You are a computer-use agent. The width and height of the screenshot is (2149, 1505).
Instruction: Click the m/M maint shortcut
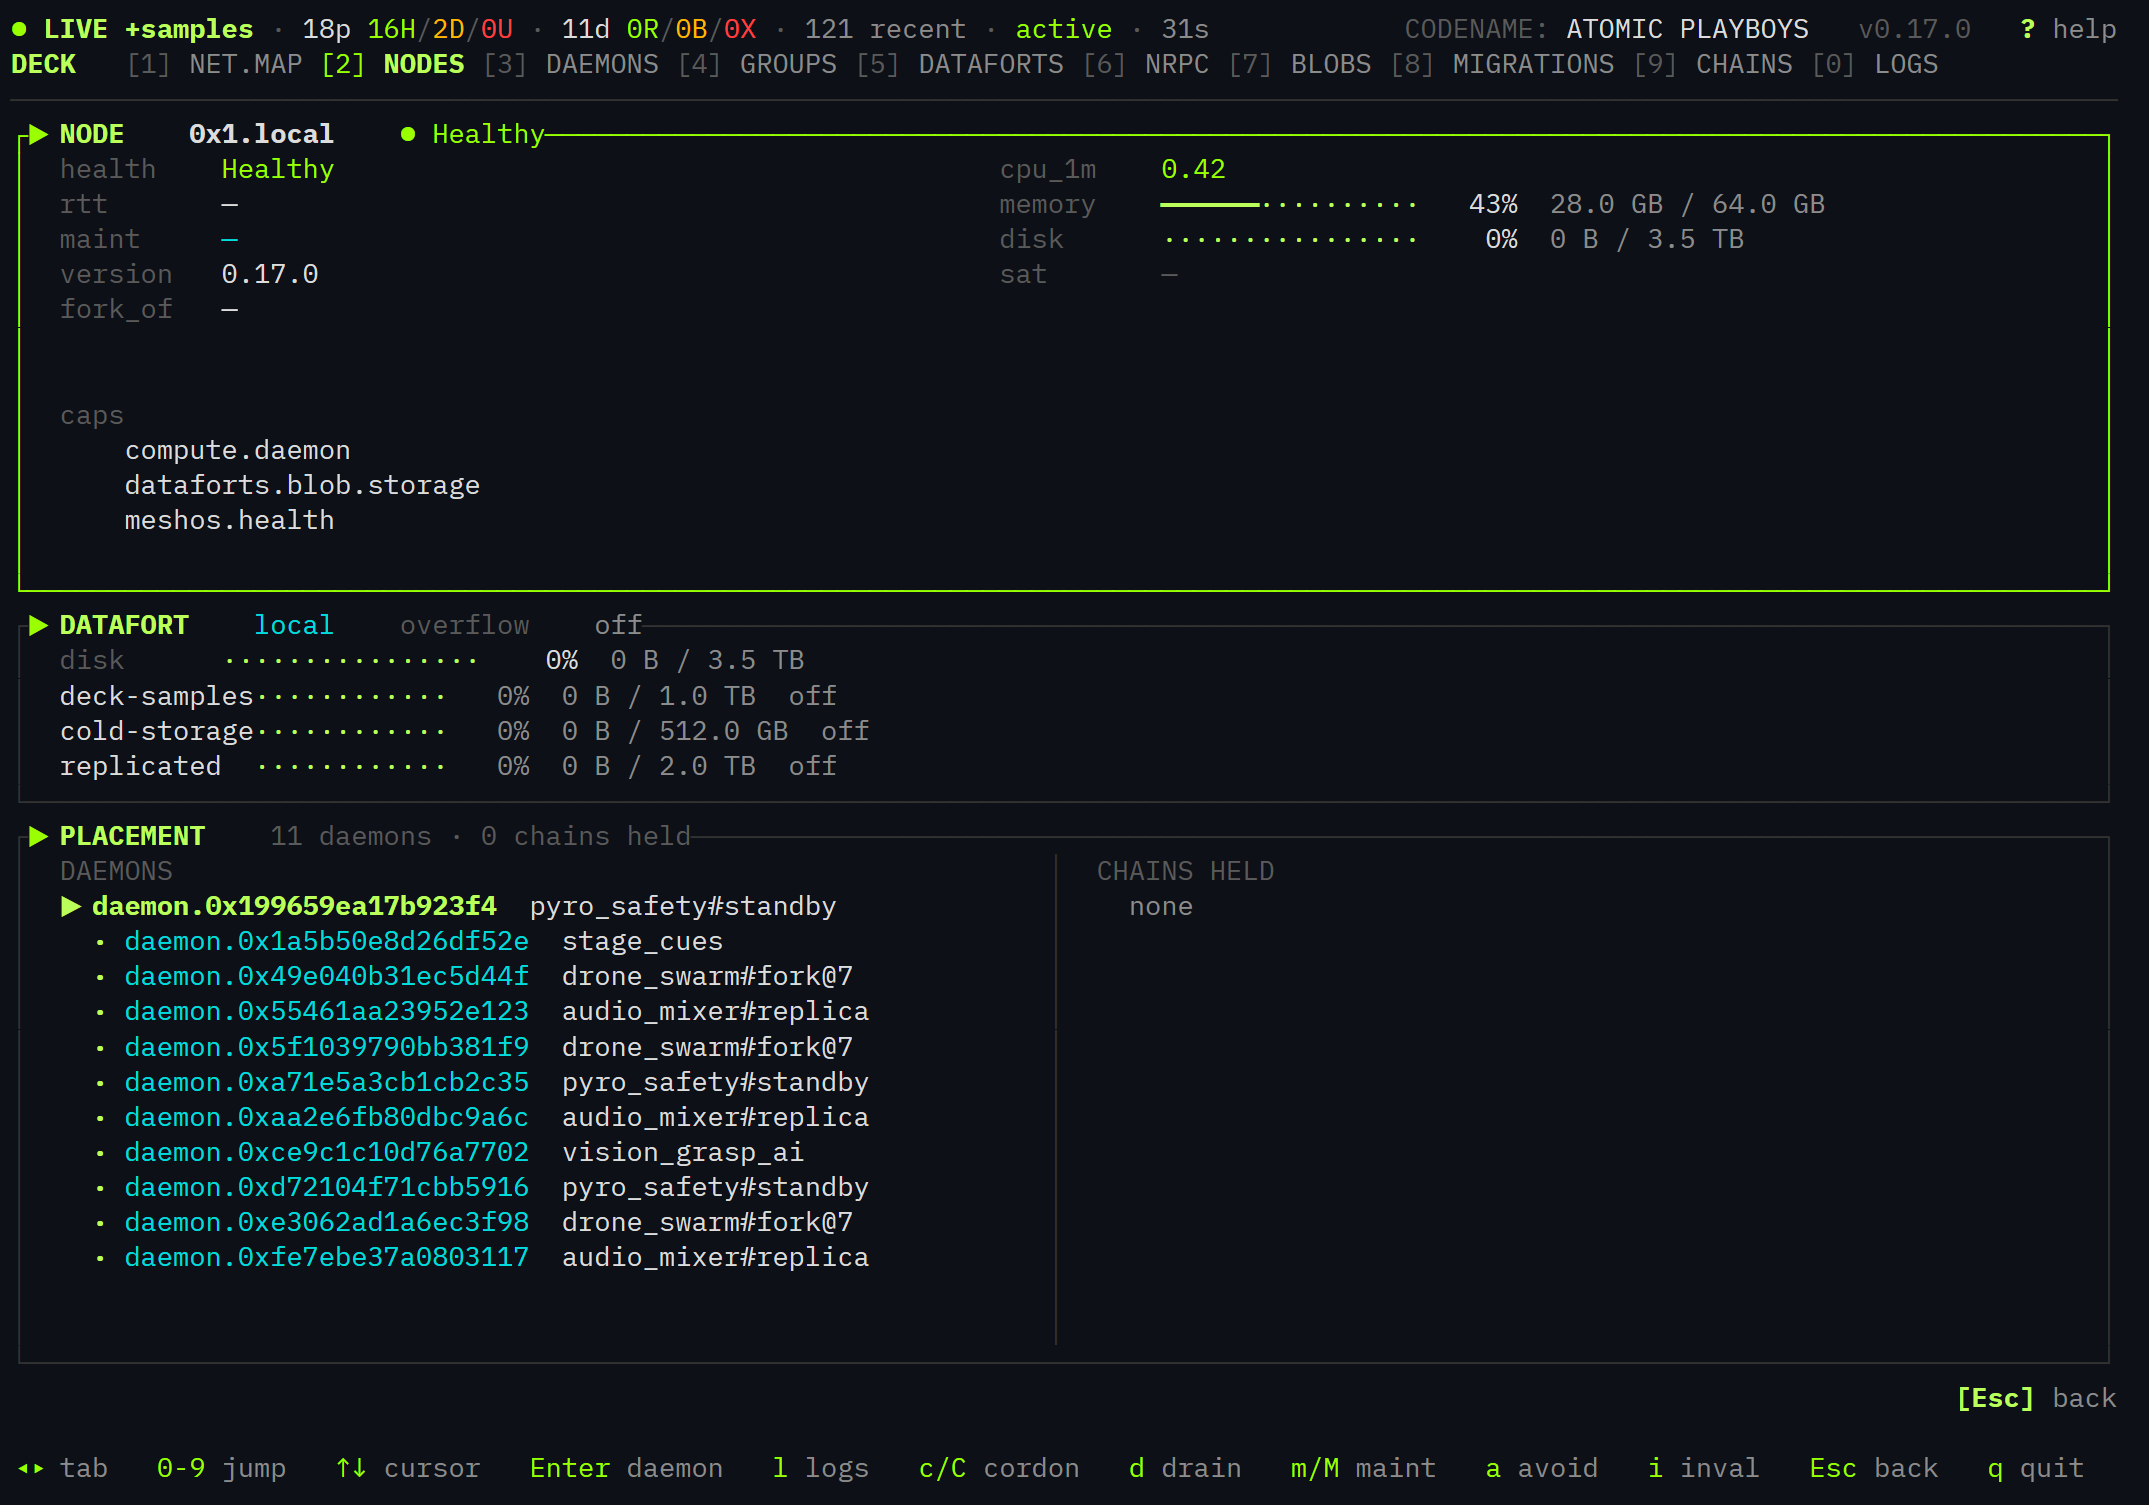[x=1363, y=1468]
